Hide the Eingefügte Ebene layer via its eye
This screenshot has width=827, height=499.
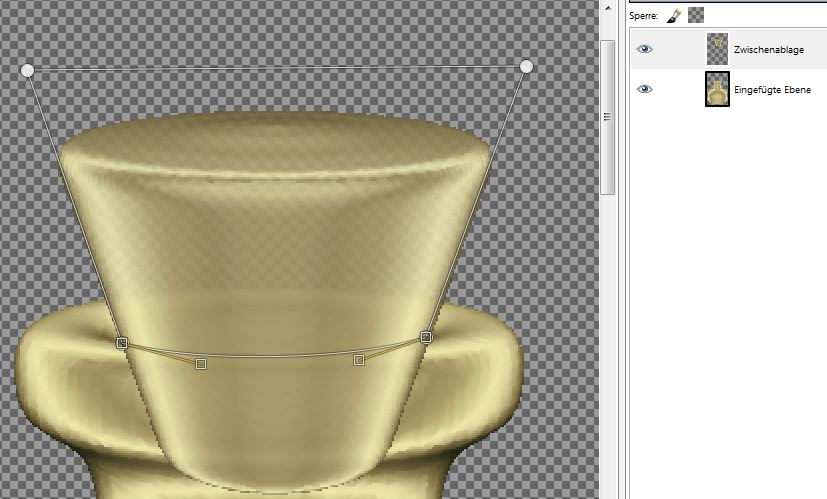pyautogui.click(x=645, y=90)
